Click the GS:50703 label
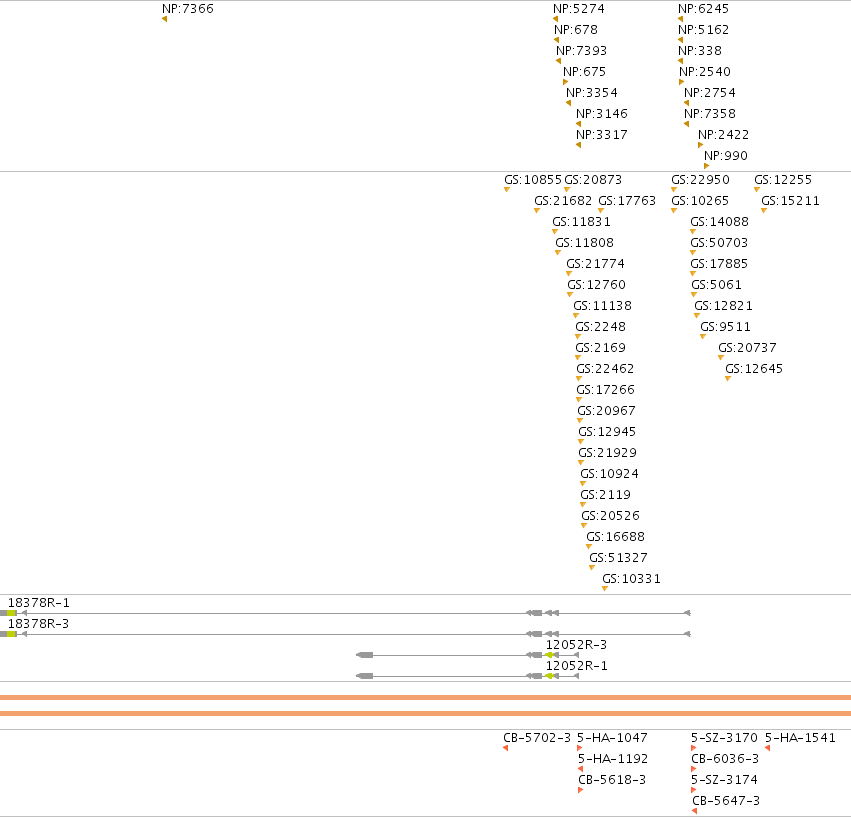851x817 pixels. [719, 243]
